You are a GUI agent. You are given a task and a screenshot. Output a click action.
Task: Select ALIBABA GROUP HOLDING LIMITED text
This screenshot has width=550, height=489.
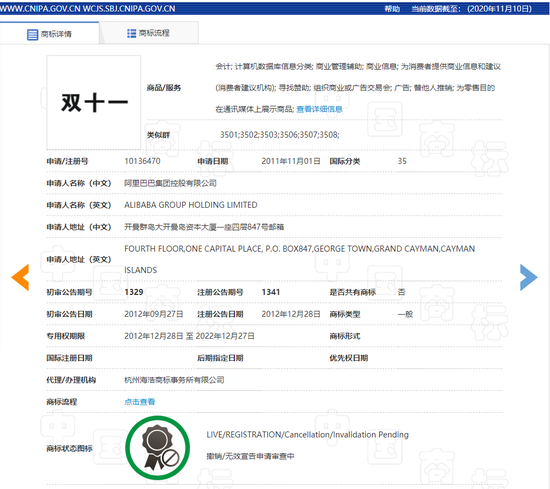191,205
